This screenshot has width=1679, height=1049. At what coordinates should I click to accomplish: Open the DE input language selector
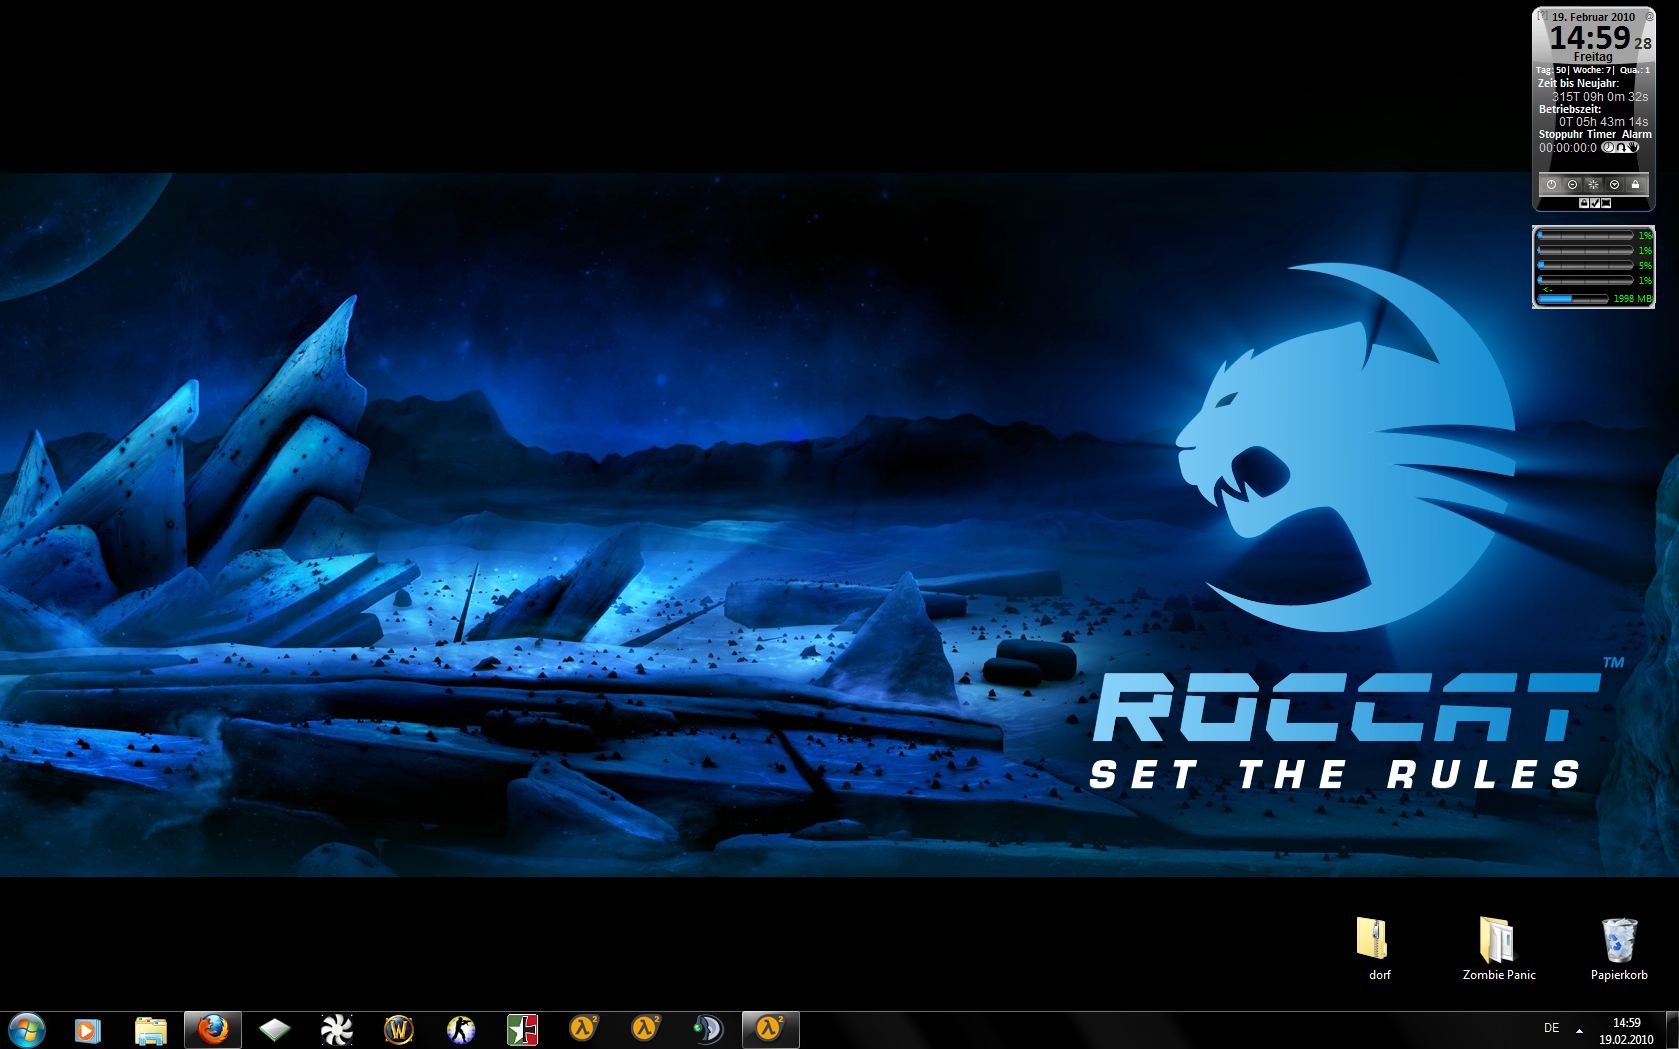click(1551, 1028)
